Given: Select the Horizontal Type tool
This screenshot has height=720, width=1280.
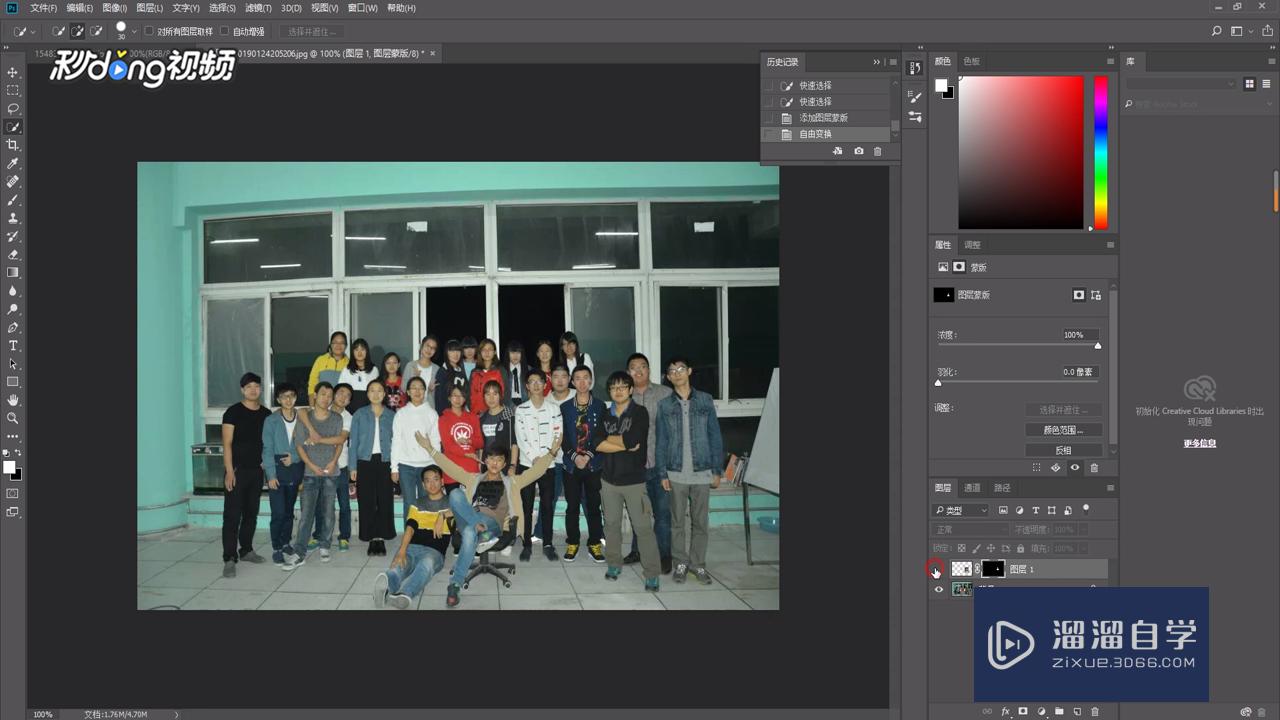Looking at the screenshot, I should [13, 346].
